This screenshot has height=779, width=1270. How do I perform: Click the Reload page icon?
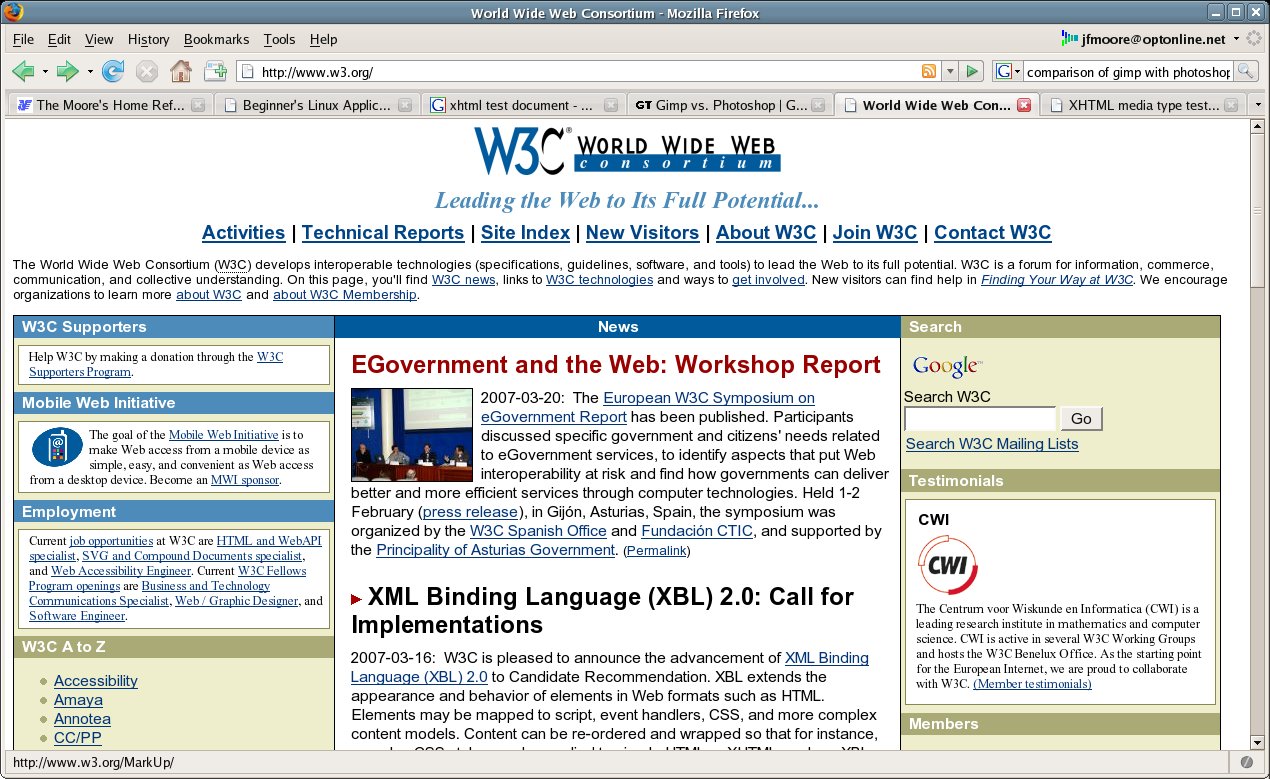point(113,71)
